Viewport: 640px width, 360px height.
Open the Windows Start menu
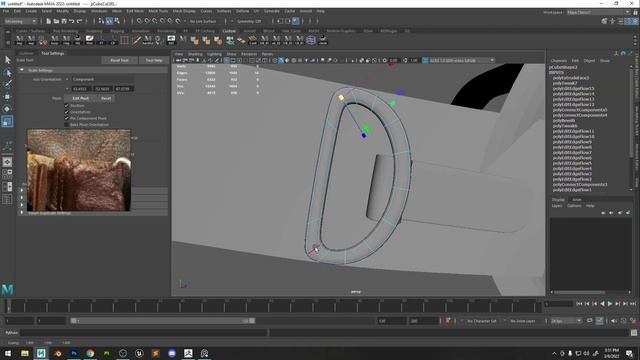click(x=8, y=353)
